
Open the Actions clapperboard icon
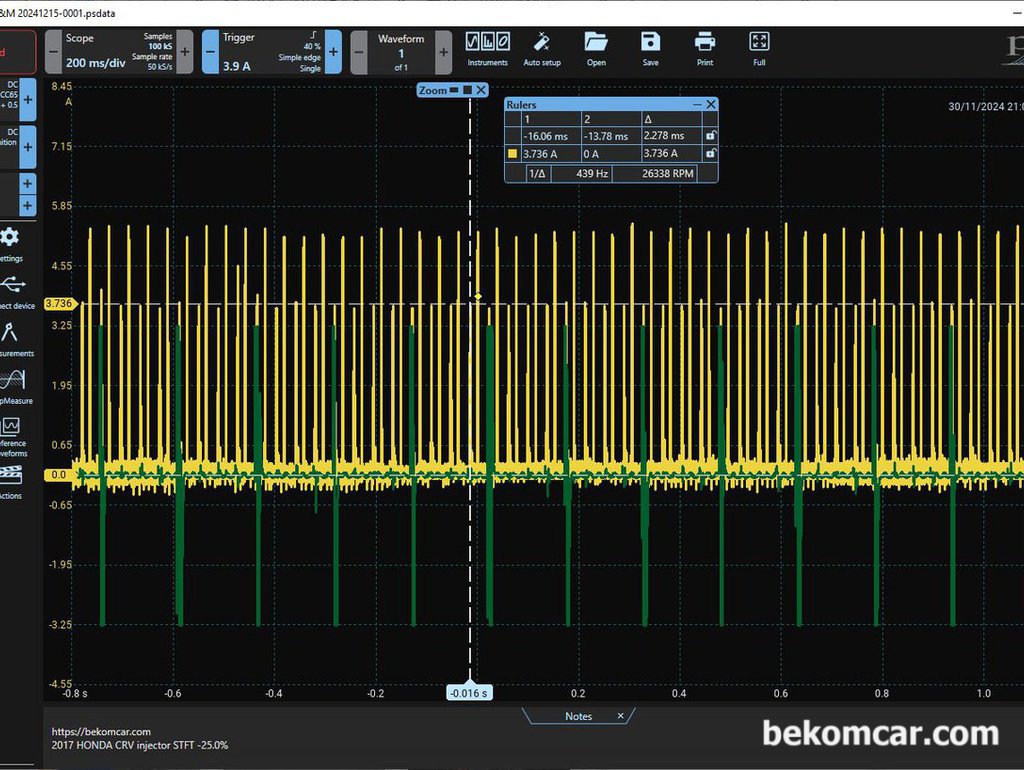coord(10,475)
